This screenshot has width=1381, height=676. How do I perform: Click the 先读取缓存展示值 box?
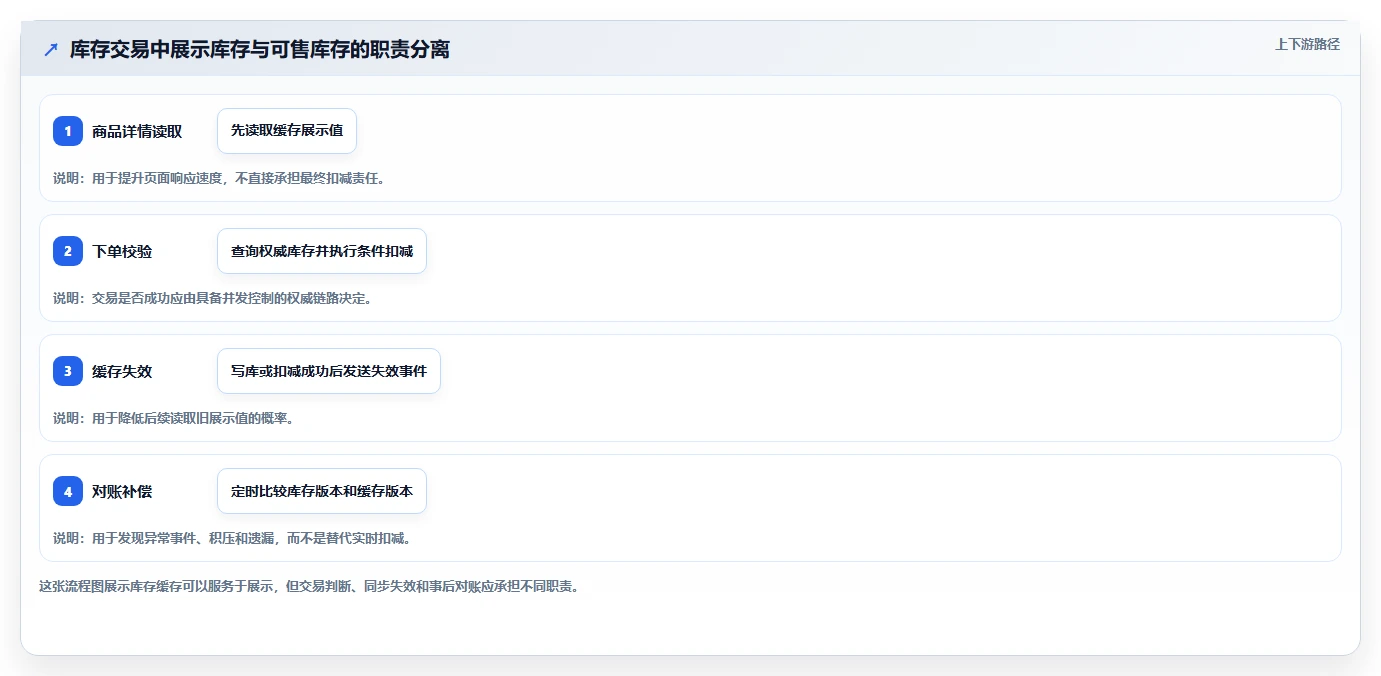coord(287,131)
